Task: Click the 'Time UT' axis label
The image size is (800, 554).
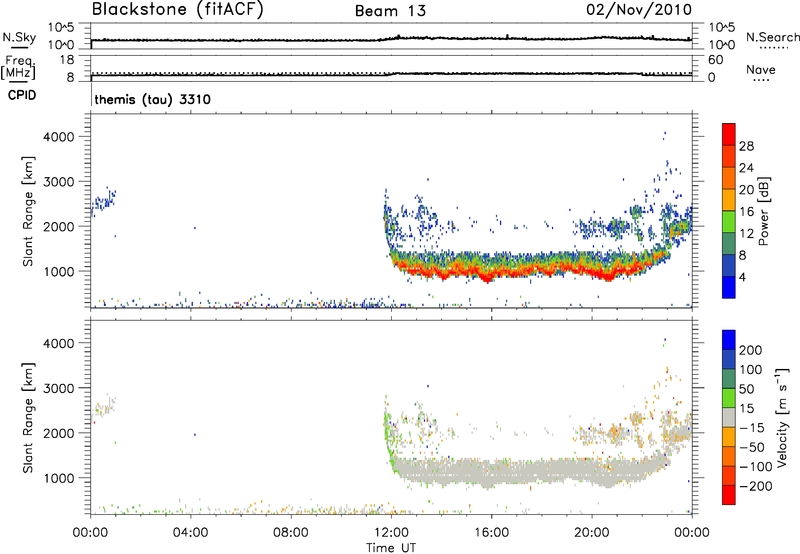Action: pyautogui.click(x=391, y=548)
